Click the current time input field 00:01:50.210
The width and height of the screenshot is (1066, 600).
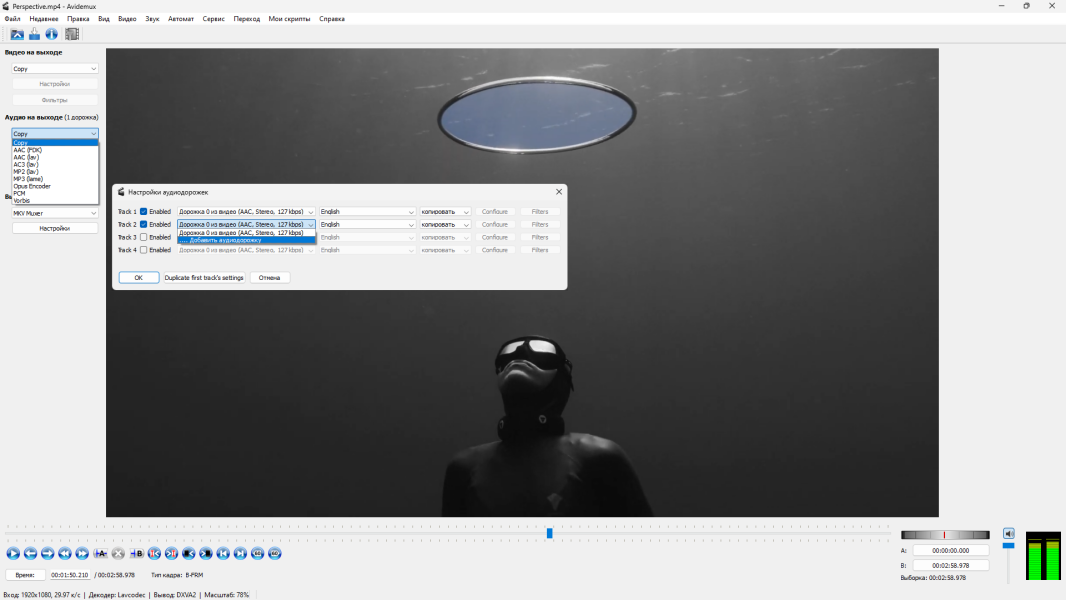(x=69, y=575)
